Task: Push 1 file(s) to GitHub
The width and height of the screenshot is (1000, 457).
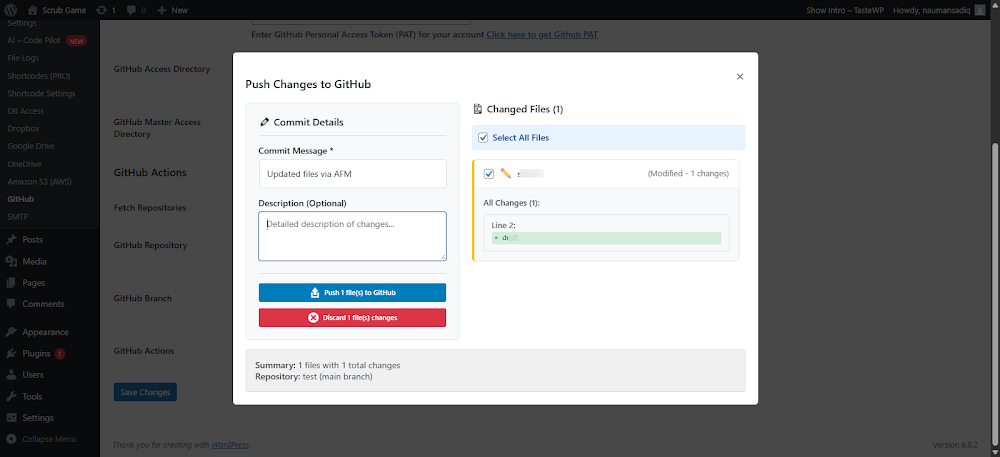Action: point(352,293)
